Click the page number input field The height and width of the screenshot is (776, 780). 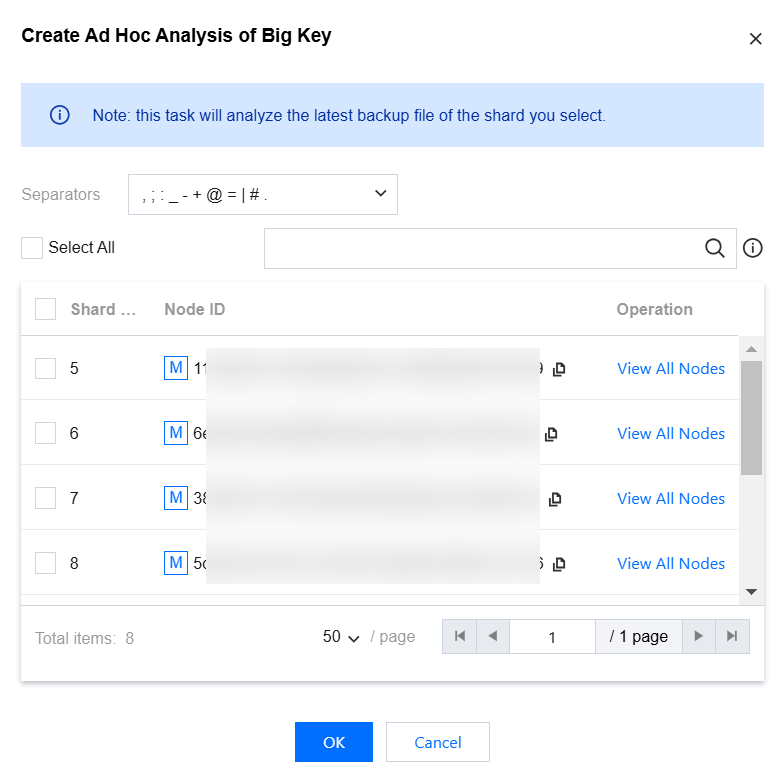tap(552, 637)
